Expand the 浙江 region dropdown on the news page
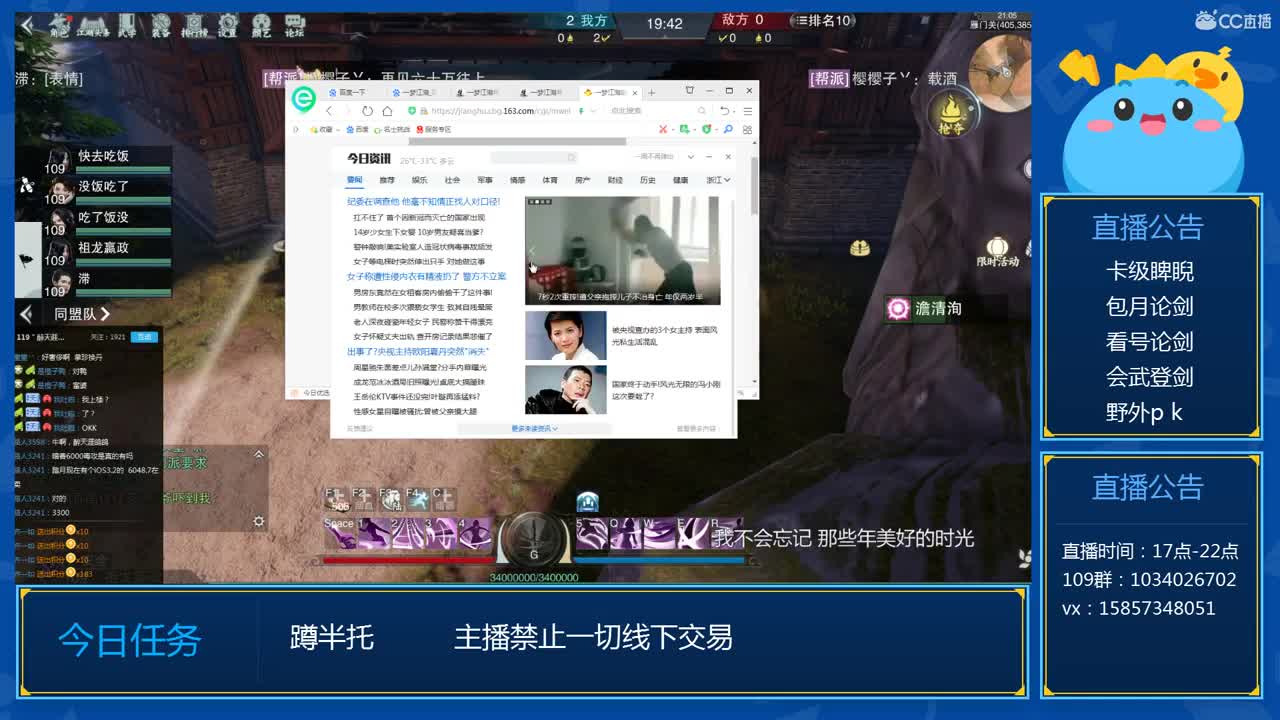Image resolution: width=1280 pixels, height=720 pixels. click(x=717, y=180)
